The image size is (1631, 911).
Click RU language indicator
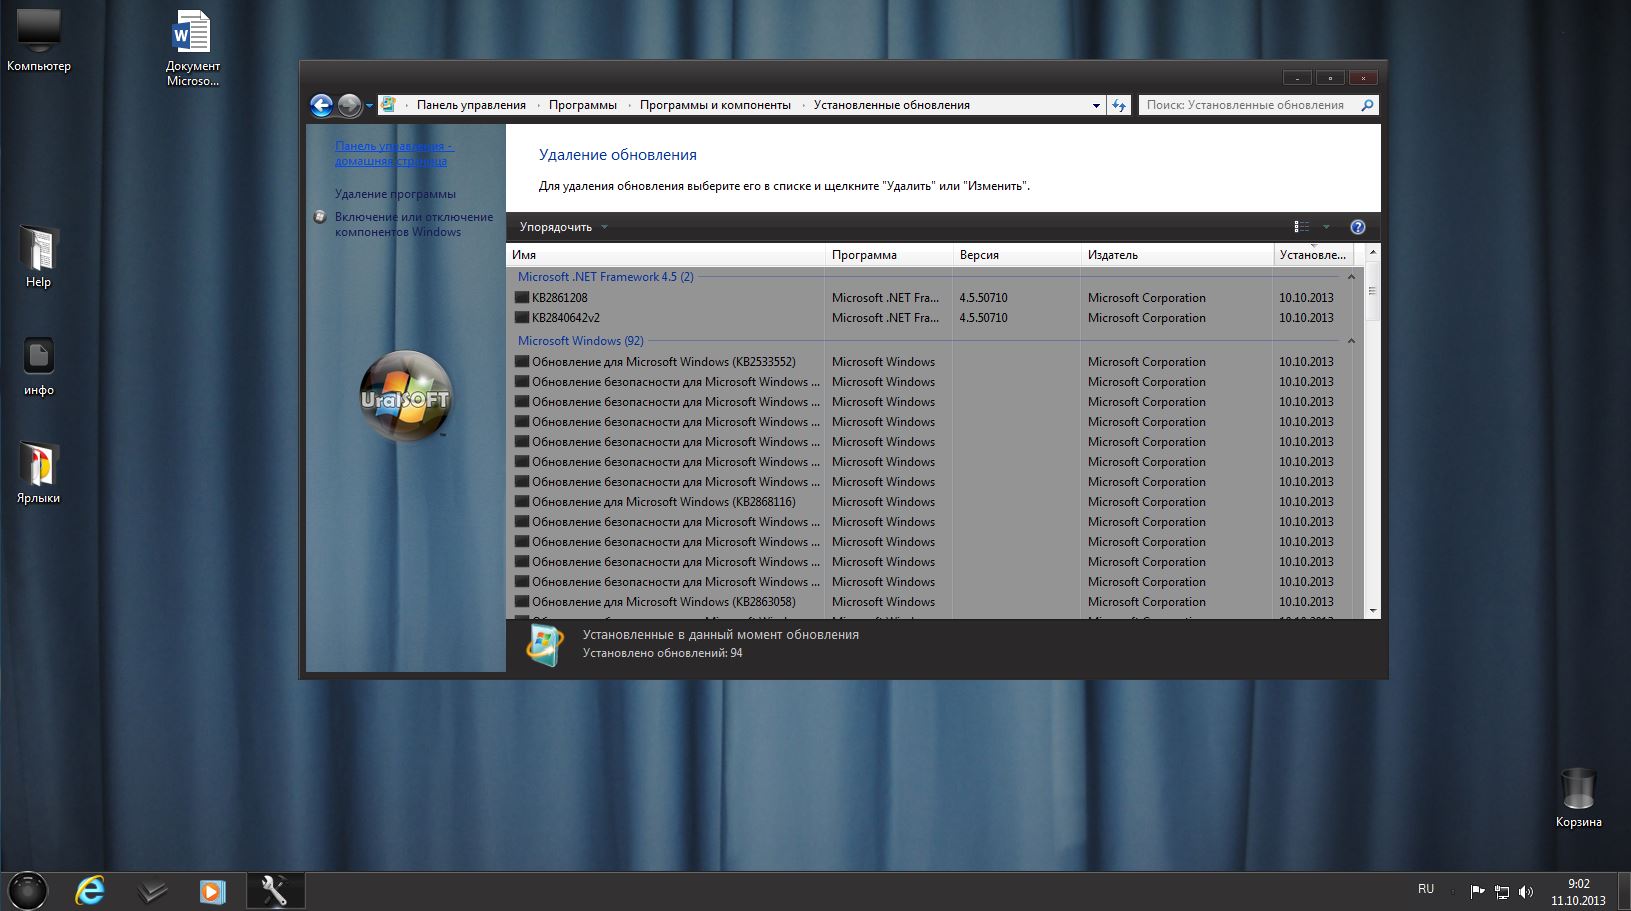coord(1426,889)
